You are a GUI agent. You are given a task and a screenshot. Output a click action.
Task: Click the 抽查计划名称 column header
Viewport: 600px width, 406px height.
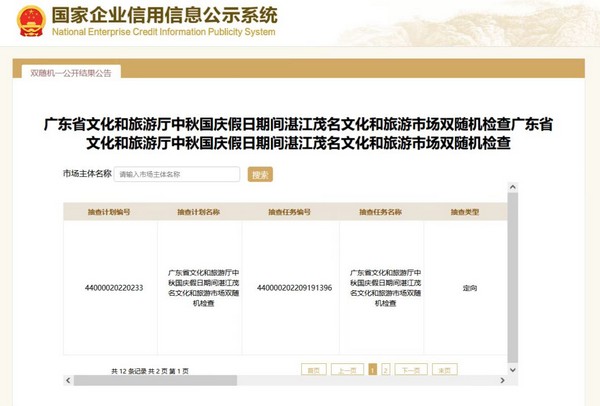pos(198,212)
